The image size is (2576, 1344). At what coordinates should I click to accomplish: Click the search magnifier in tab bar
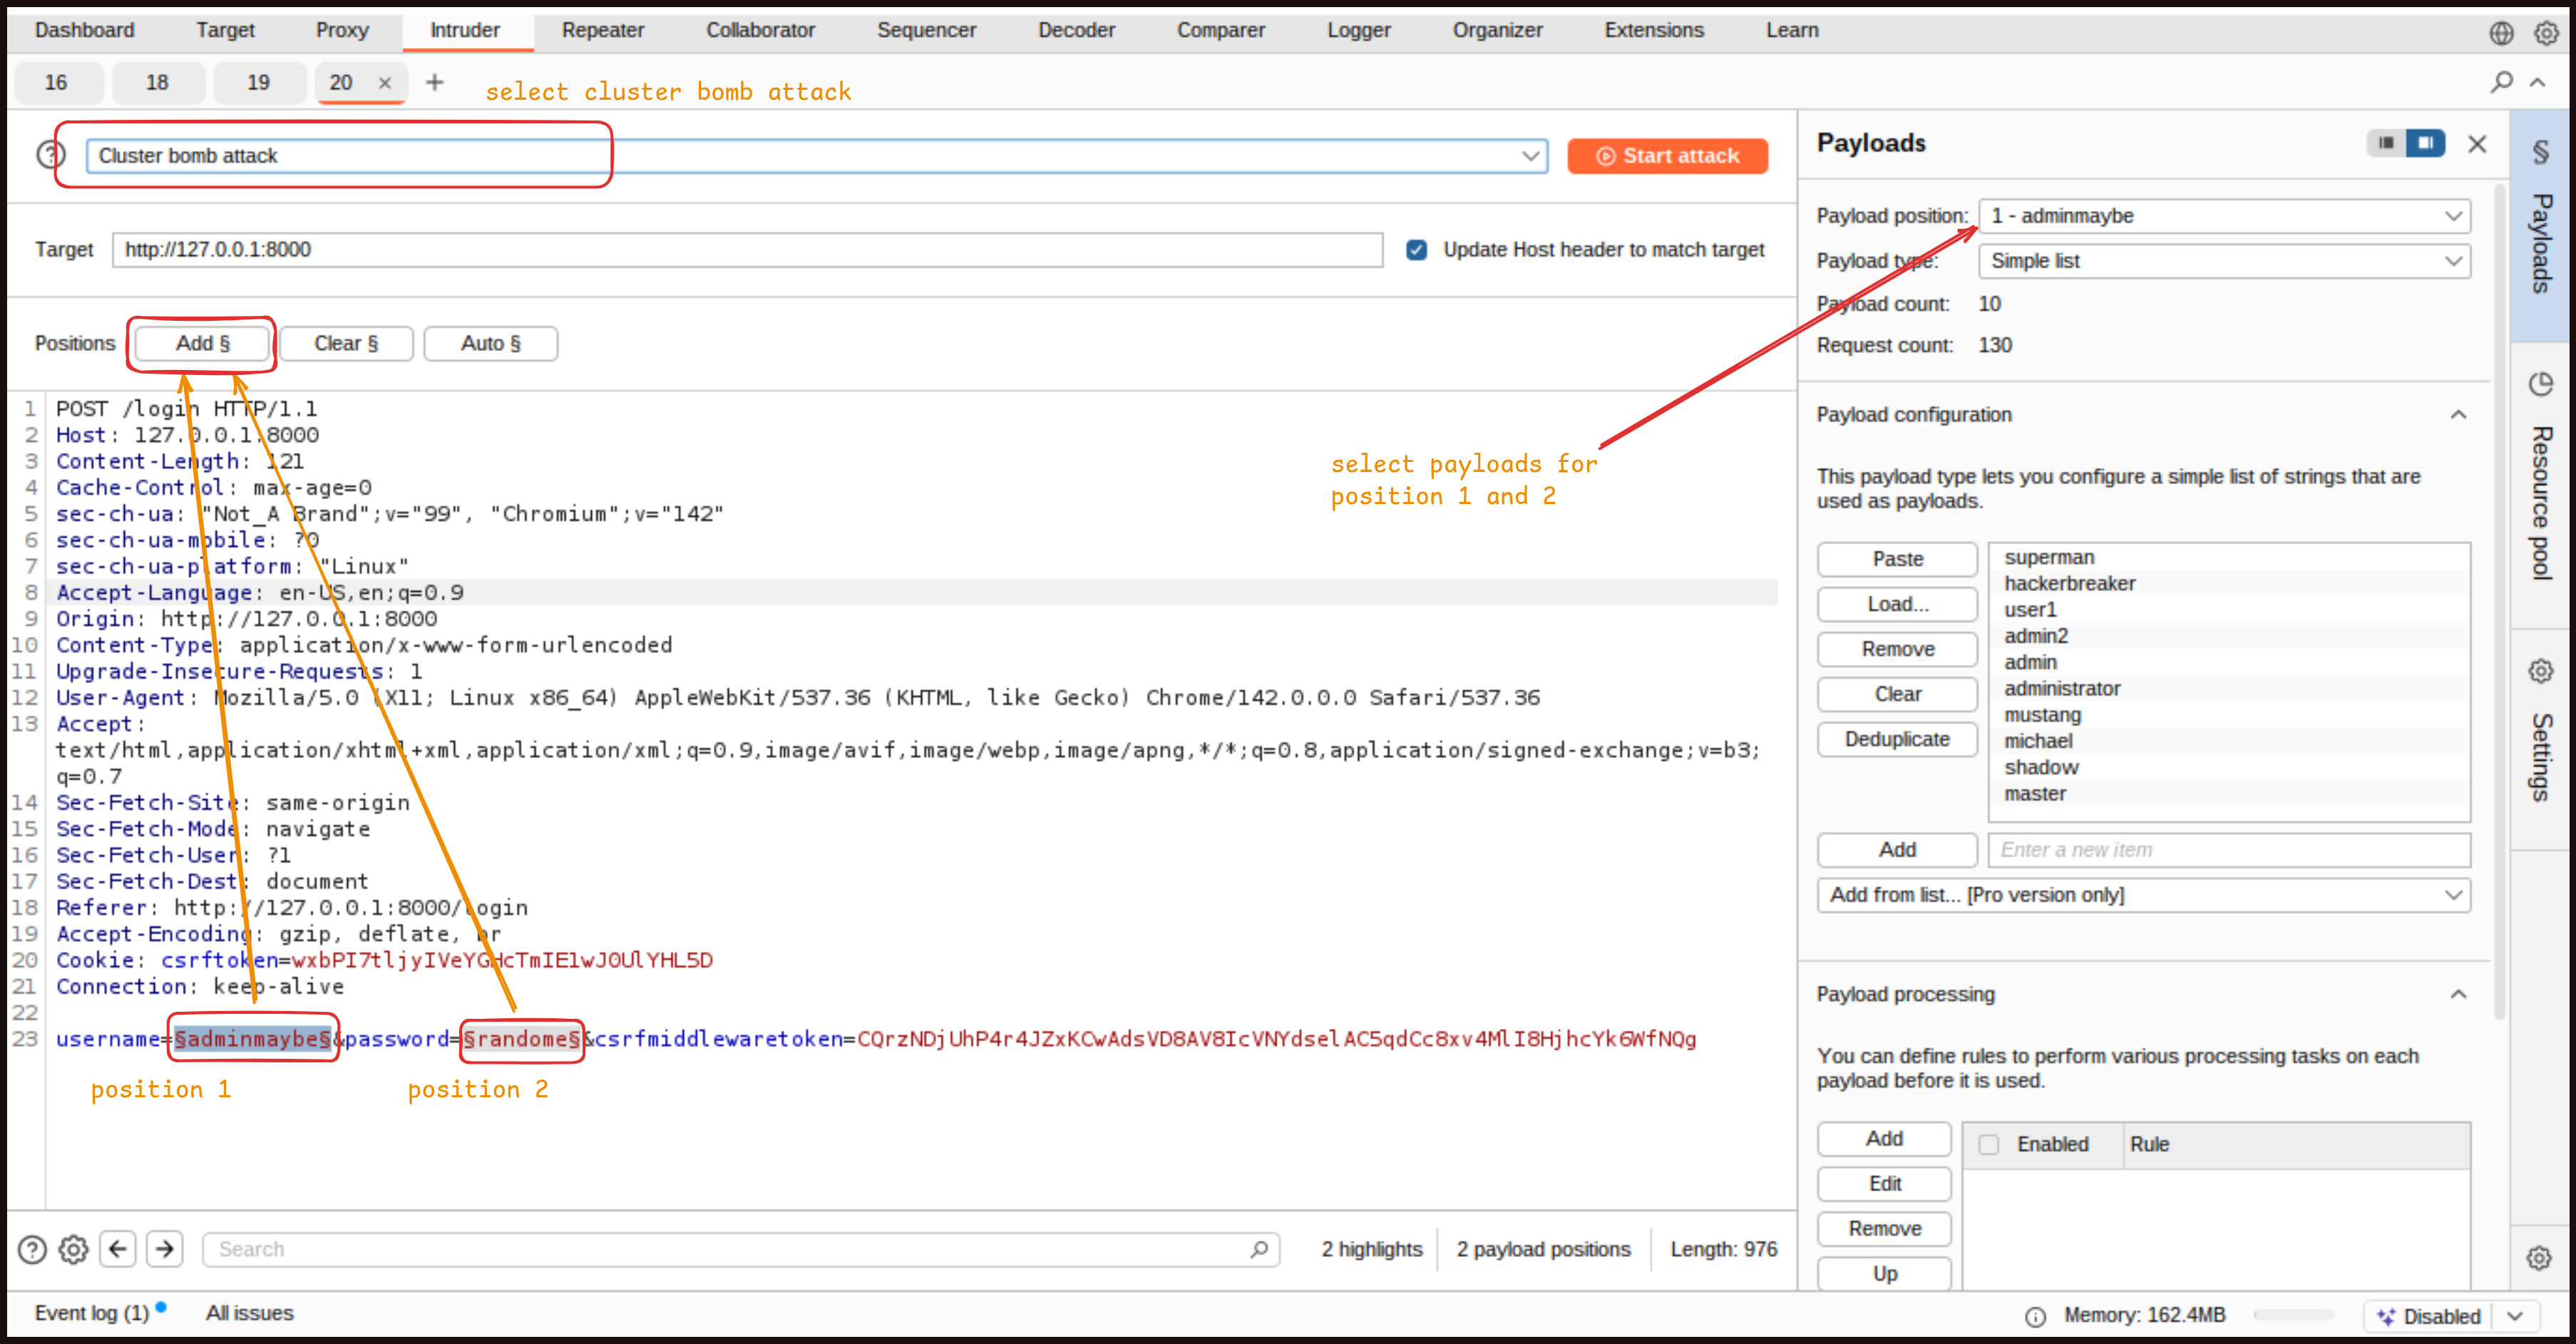click(x=2501, y=82)
